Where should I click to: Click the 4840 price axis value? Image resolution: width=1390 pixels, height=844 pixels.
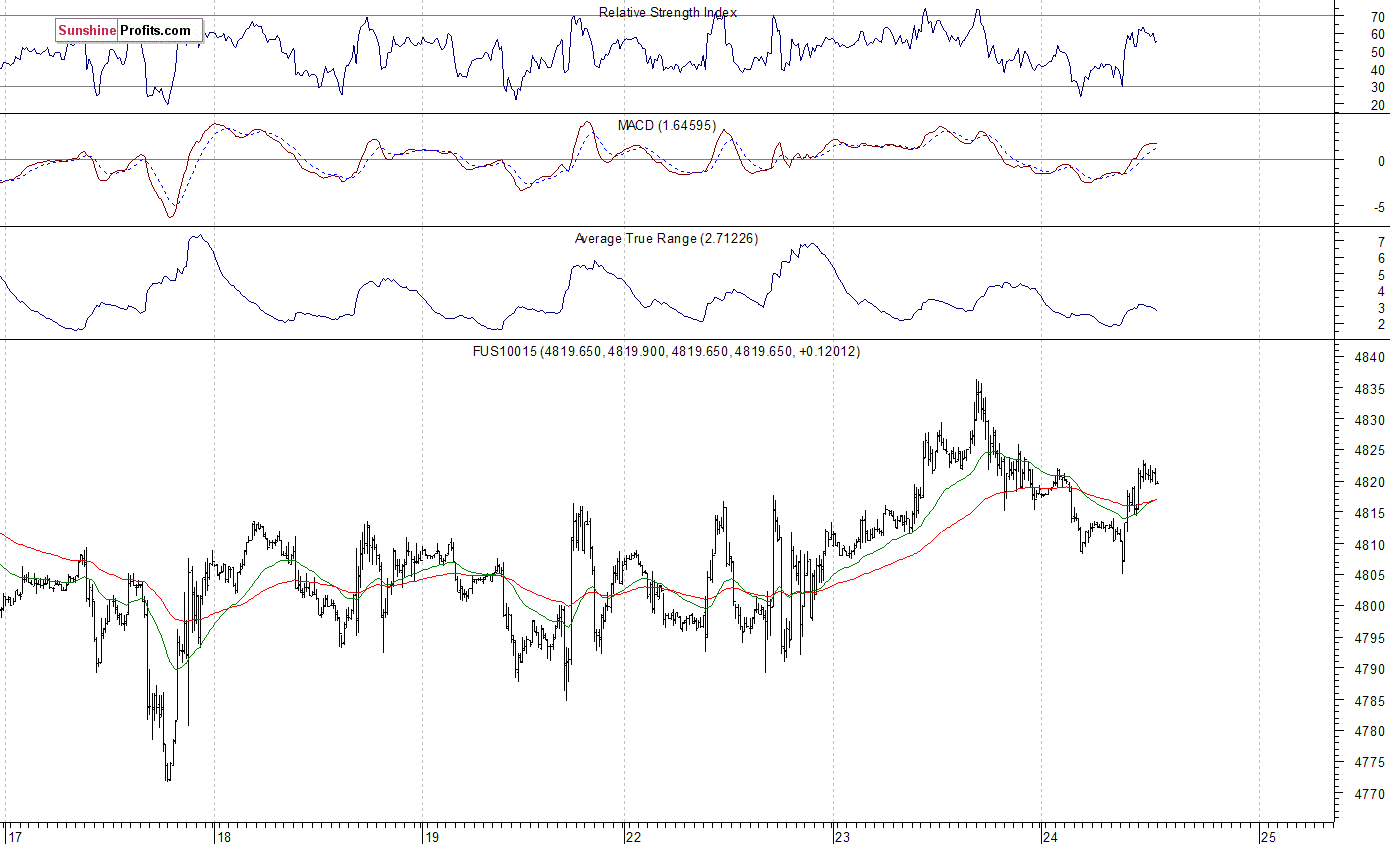[1372, 358]
